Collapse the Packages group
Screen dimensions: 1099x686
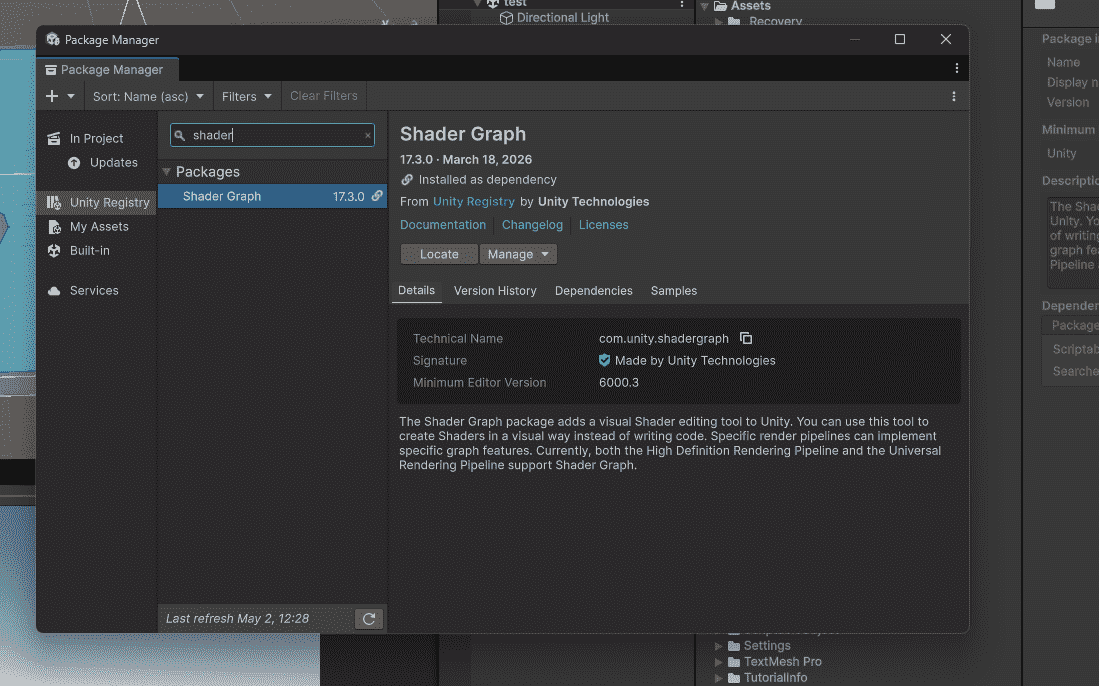click(167, 172)
